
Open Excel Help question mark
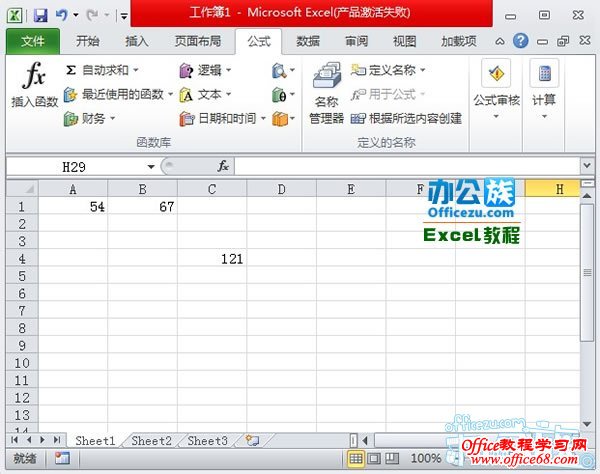[x=520, y=41]
